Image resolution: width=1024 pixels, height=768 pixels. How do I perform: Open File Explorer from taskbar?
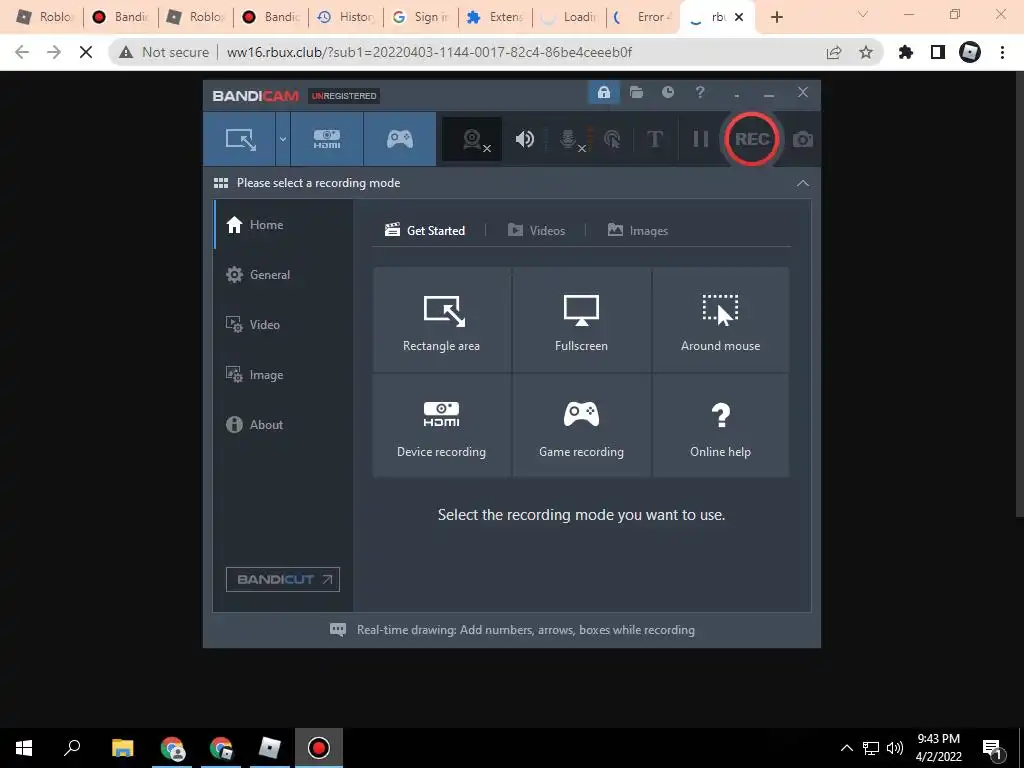(122, 748)
